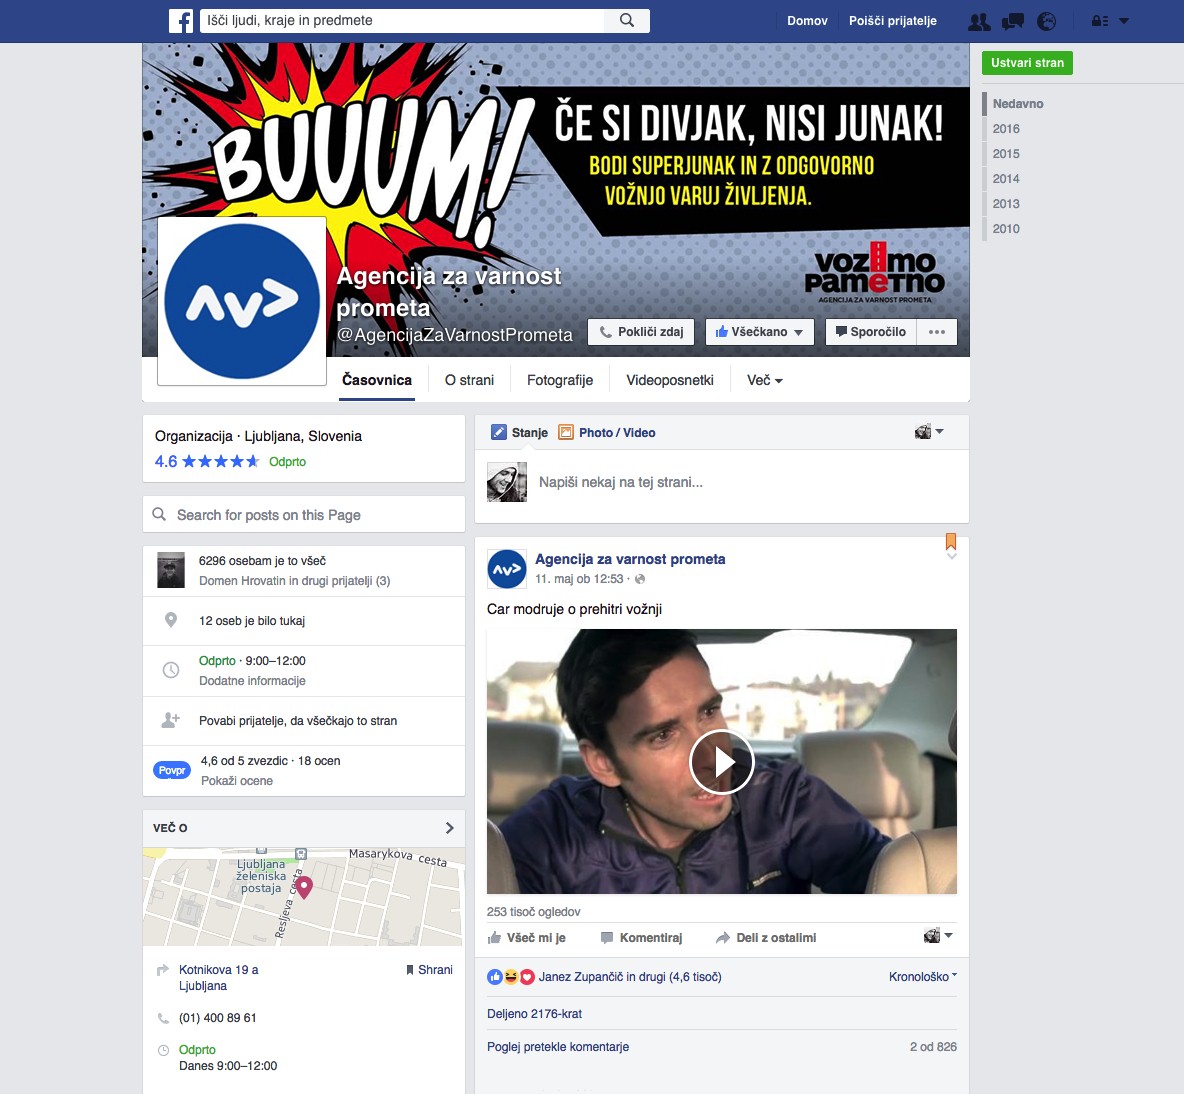
Task: Expand the Več tab dropdown
Action: [765, 380]
